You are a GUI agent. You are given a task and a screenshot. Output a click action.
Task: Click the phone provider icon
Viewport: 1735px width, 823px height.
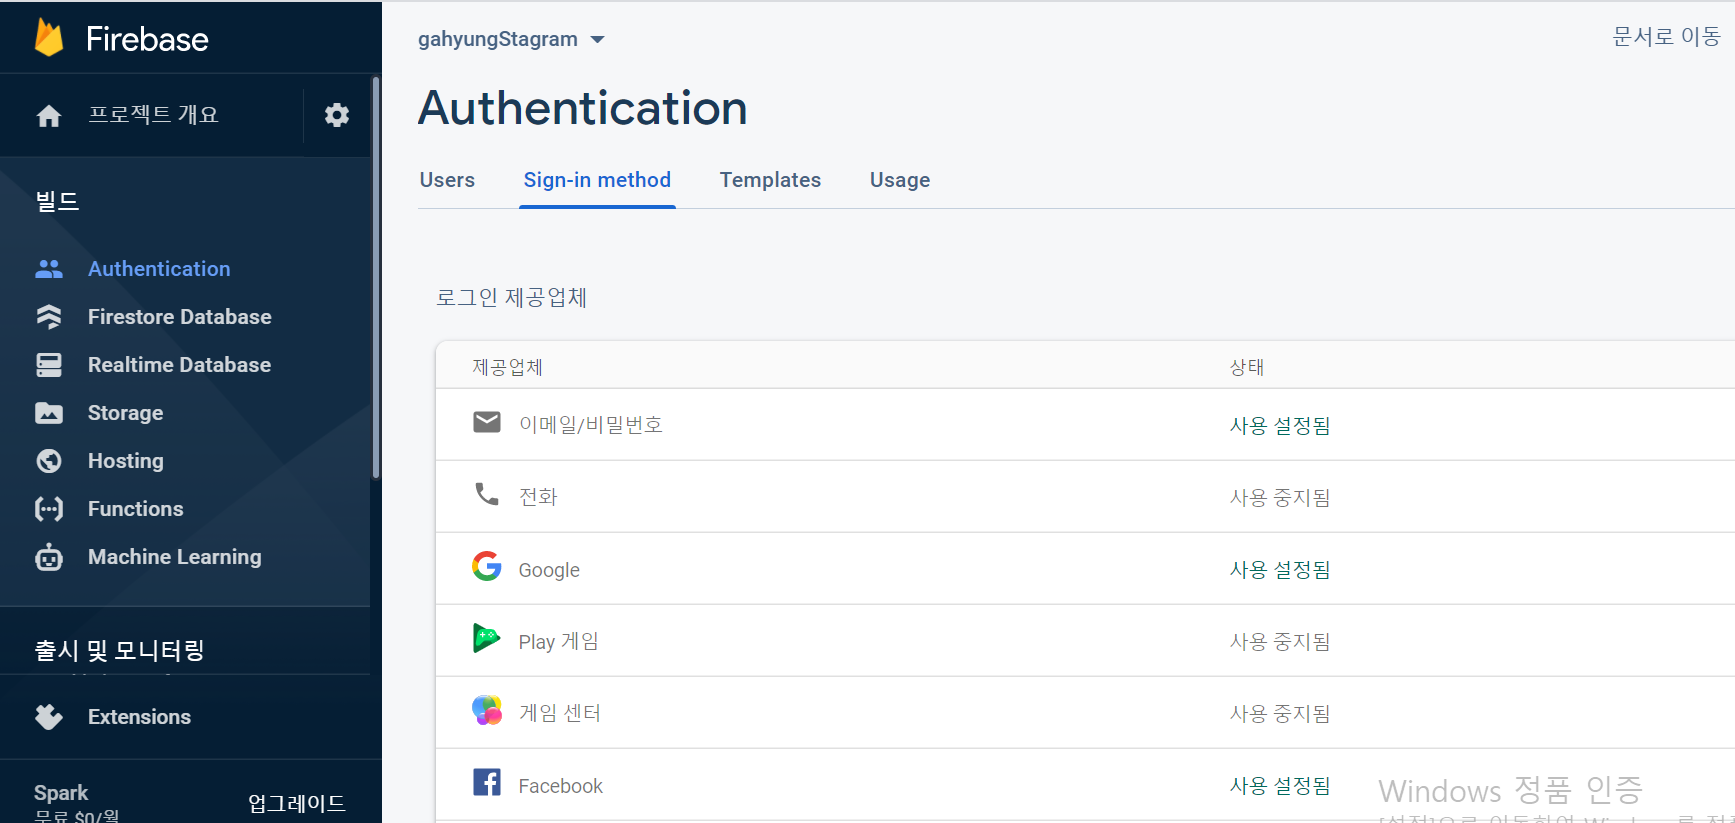pyautogui.click(x=487, y=494)
